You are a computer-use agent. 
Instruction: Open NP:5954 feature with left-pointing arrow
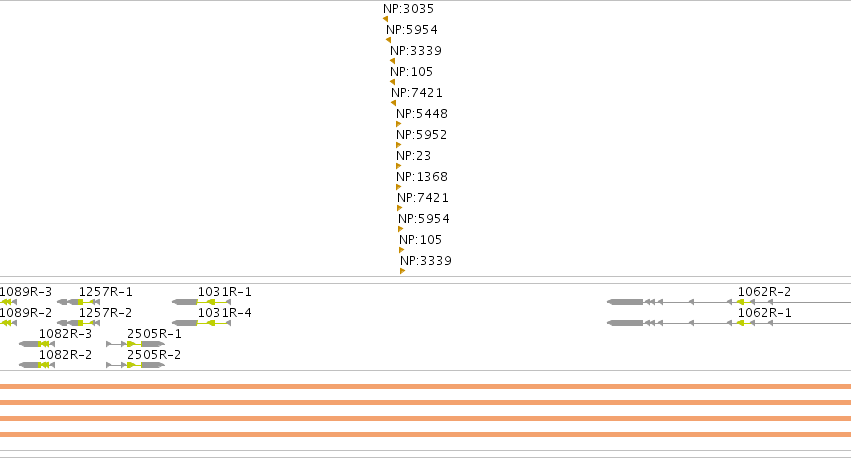click(x=411, y=30)
